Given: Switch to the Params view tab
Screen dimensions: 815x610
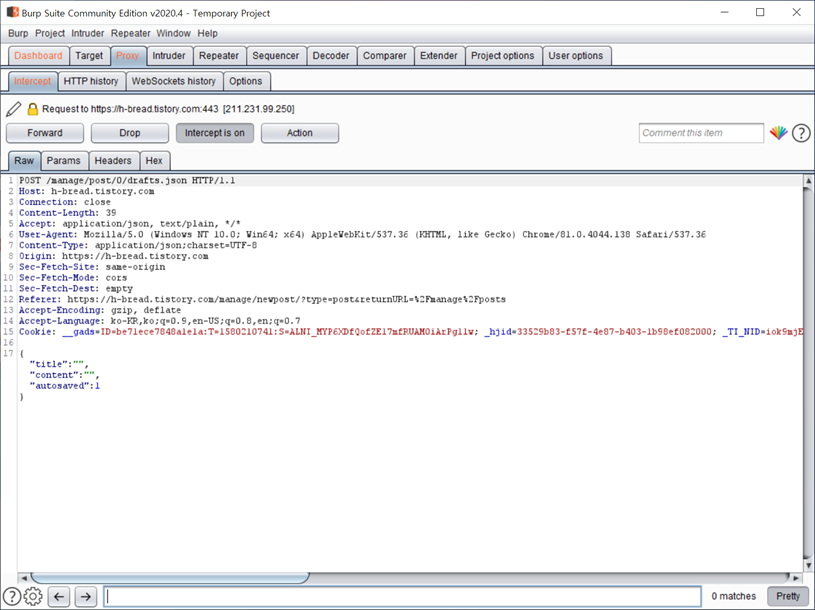Looking at the screenshot, I should (x=63, y=161).
